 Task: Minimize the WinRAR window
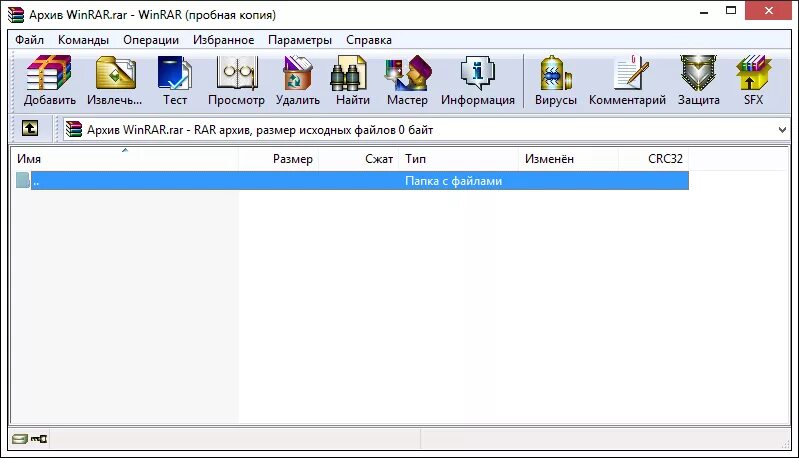[704, 11]
